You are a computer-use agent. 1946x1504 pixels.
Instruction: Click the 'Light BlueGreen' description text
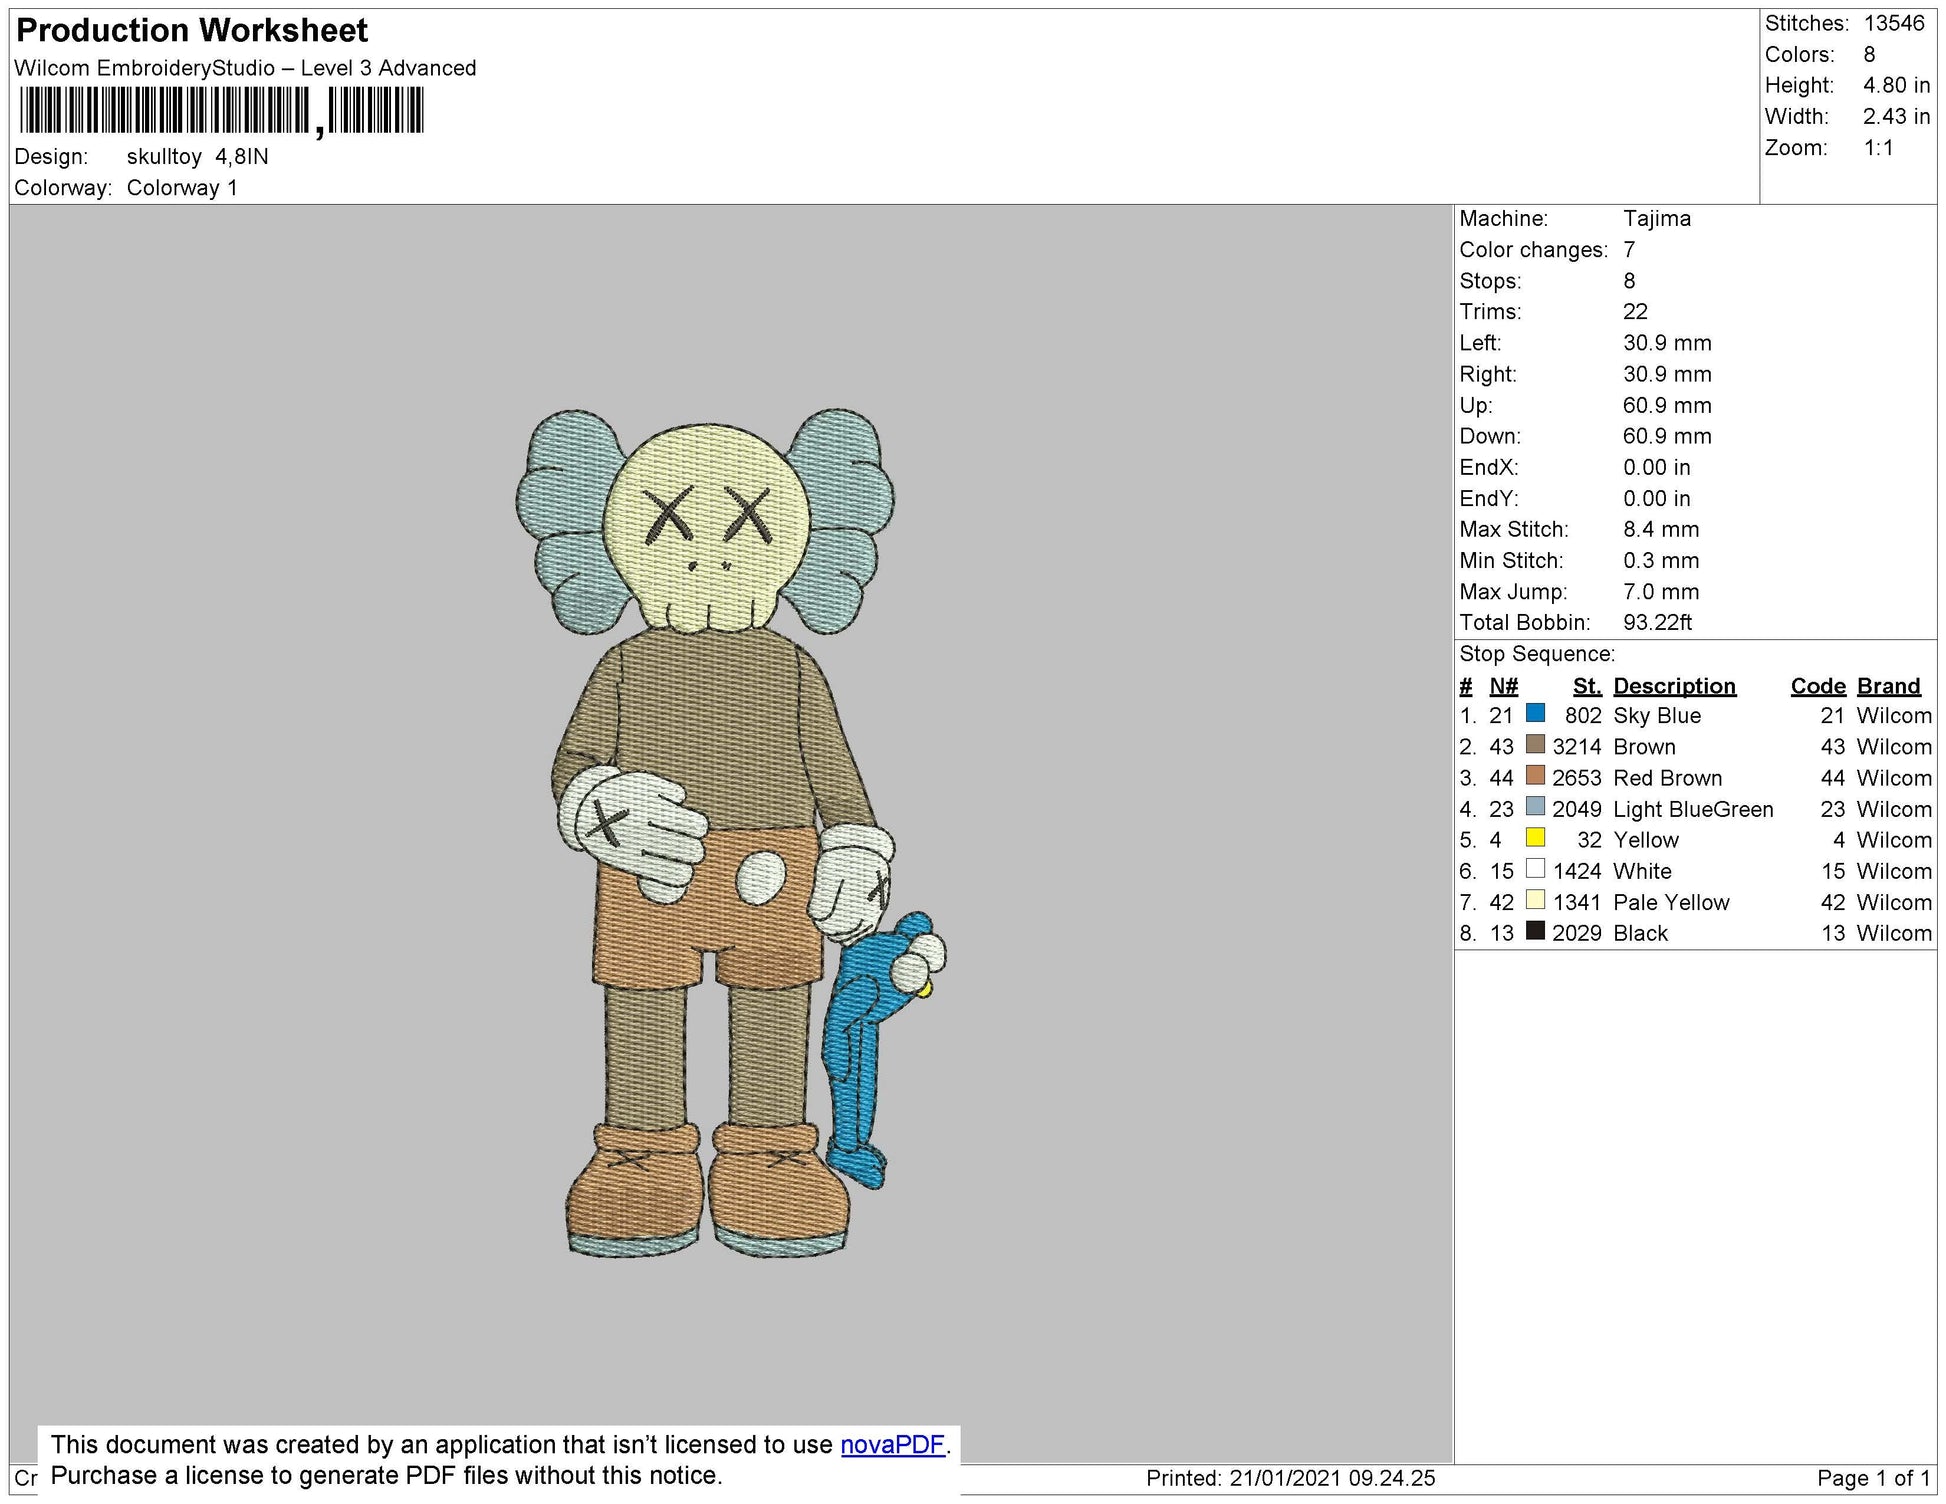point(1693,809)
